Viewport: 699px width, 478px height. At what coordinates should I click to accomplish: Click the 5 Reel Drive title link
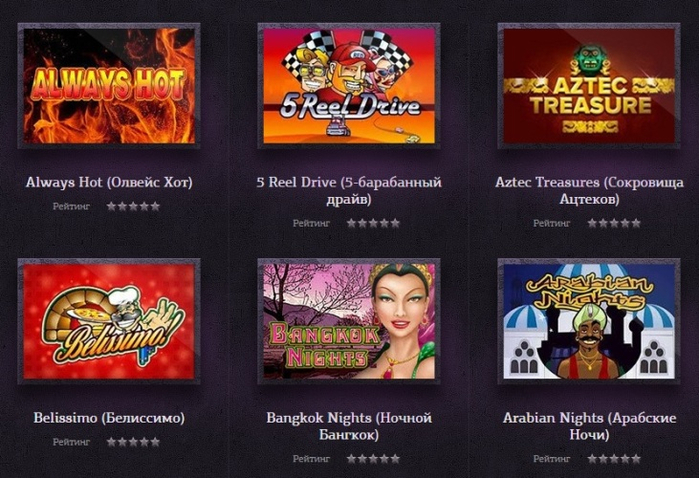349,190
